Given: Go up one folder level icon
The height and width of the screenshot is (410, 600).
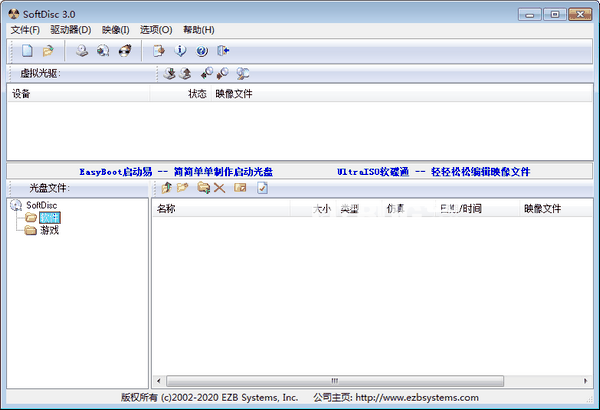Looking at the screenshot, I should (x=166, y=188).
